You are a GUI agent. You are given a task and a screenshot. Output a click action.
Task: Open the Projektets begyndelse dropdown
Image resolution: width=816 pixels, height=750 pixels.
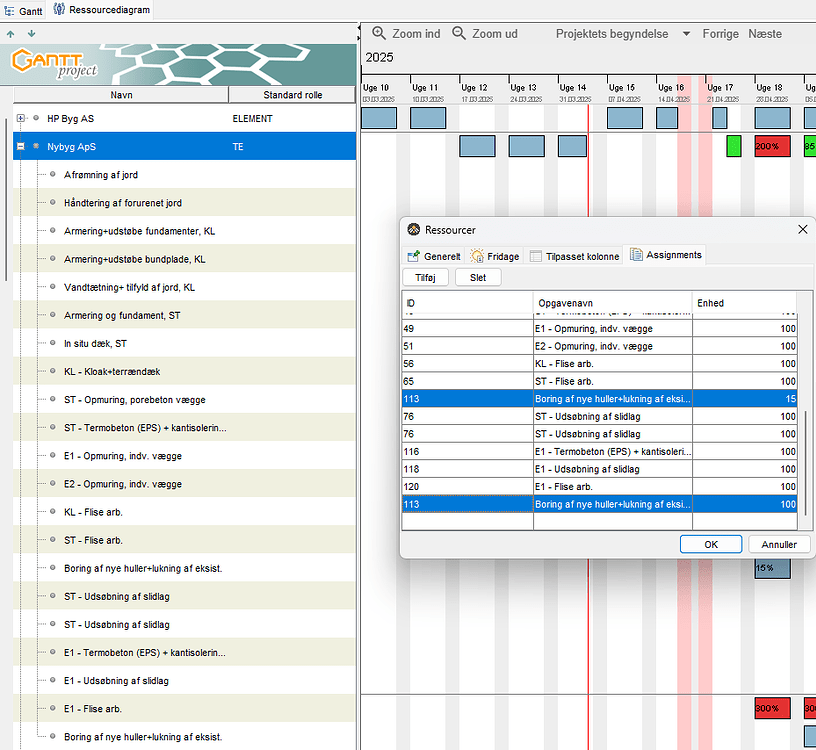pos(688,33)
